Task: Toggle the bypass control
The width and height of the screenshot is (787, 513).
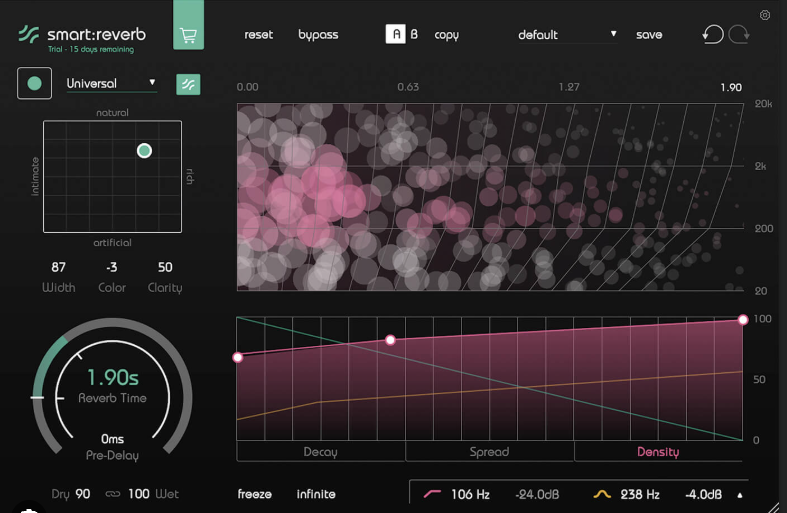Action: point(318,35)
